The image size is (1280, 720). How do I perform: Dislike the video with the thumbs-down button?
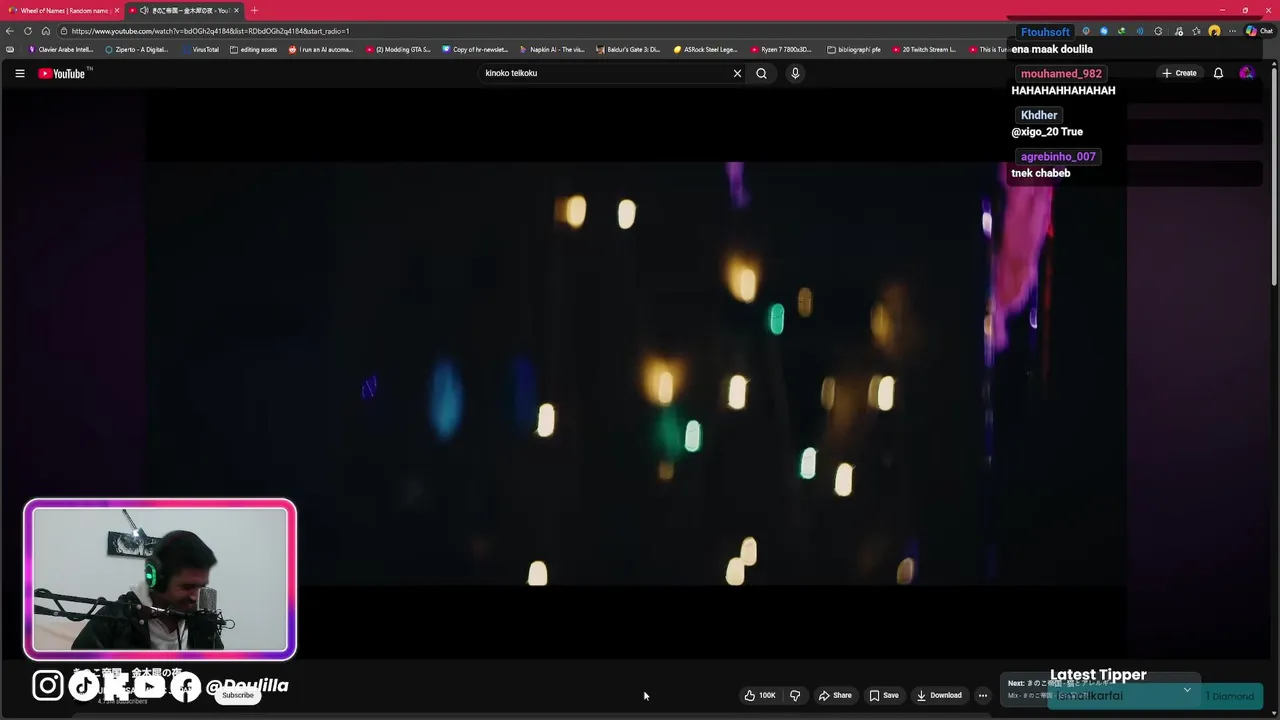tap(795, 695)
